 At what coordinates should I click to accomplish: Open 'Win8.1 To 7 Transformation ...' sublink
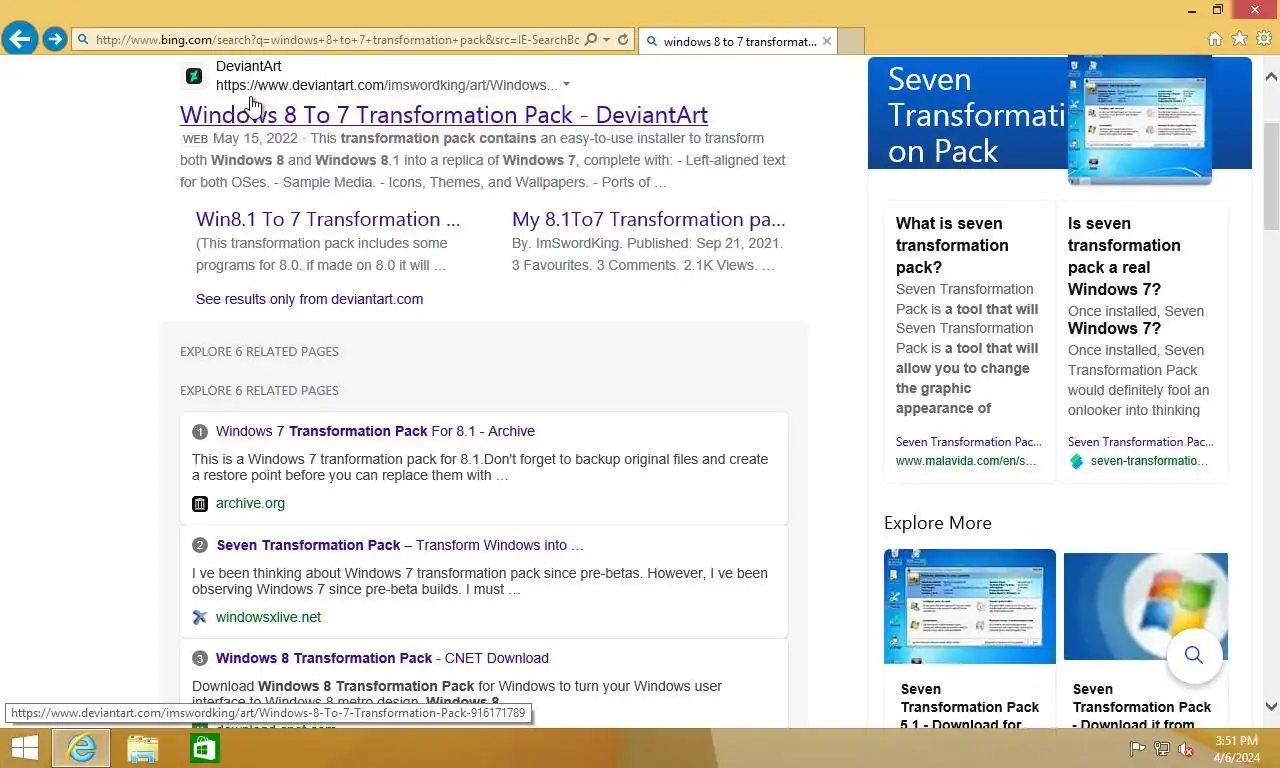click(328, 219)
